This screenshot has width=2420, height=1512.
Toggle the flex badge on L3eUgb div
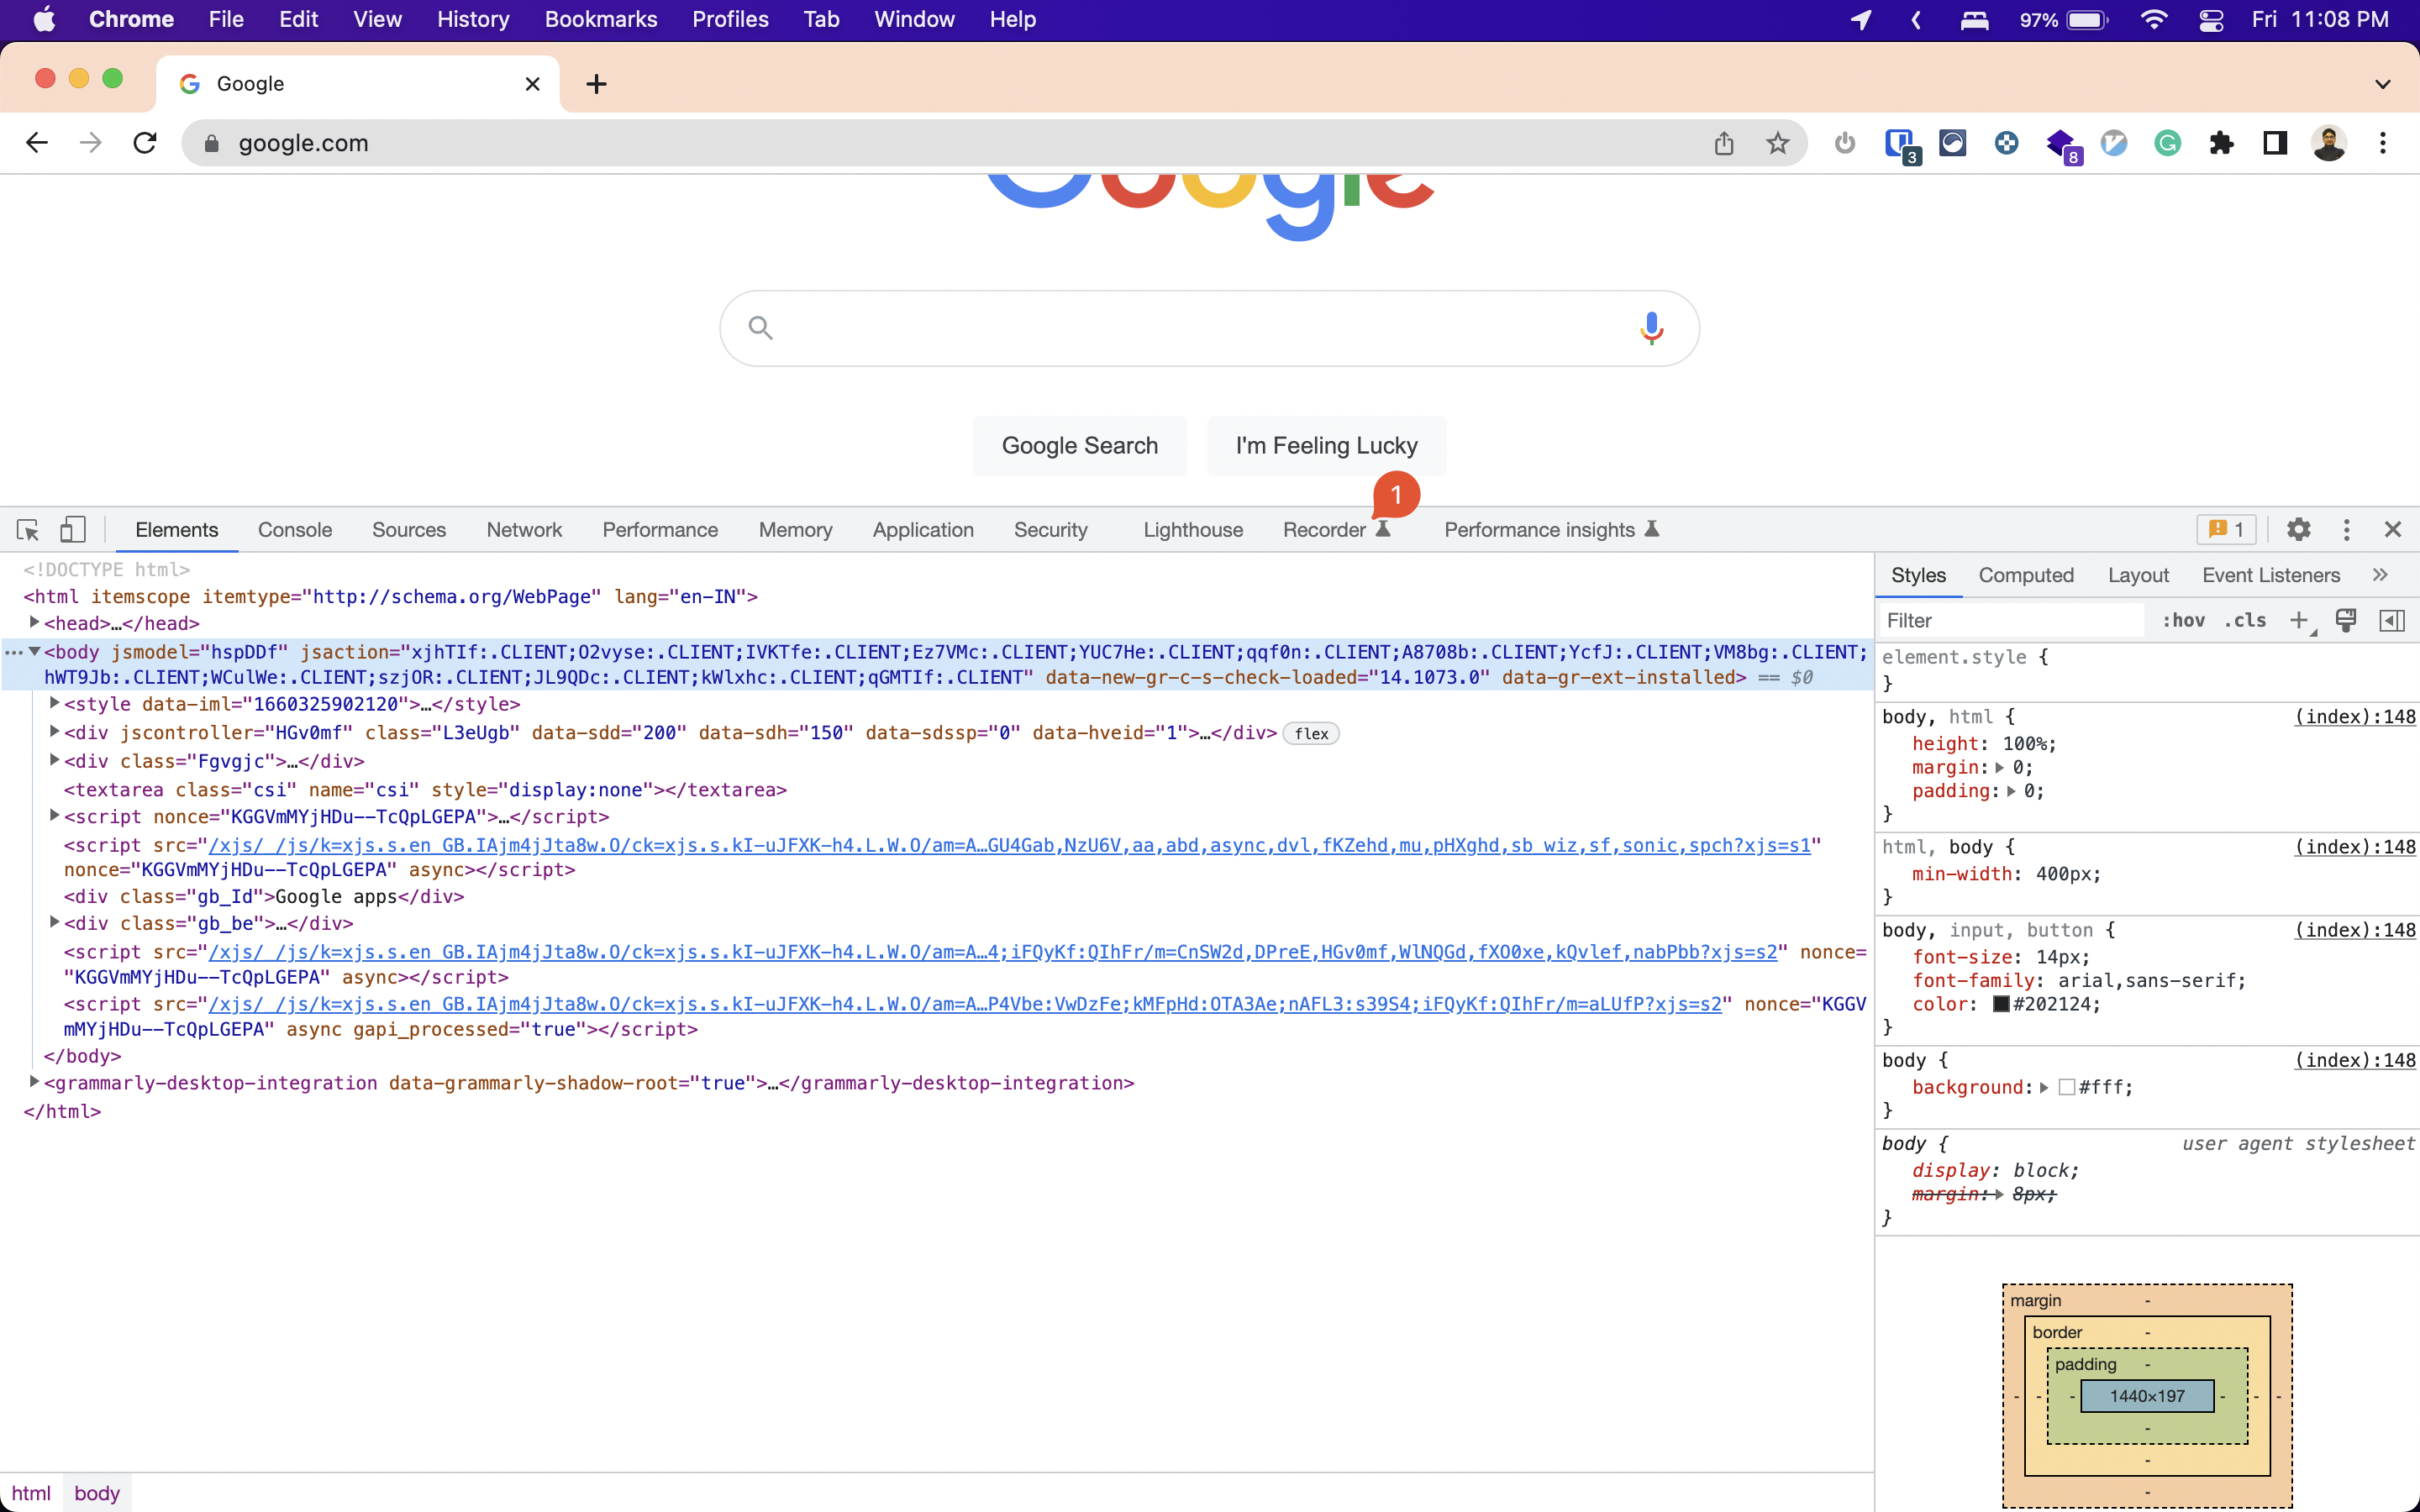tap(1310, 734)
